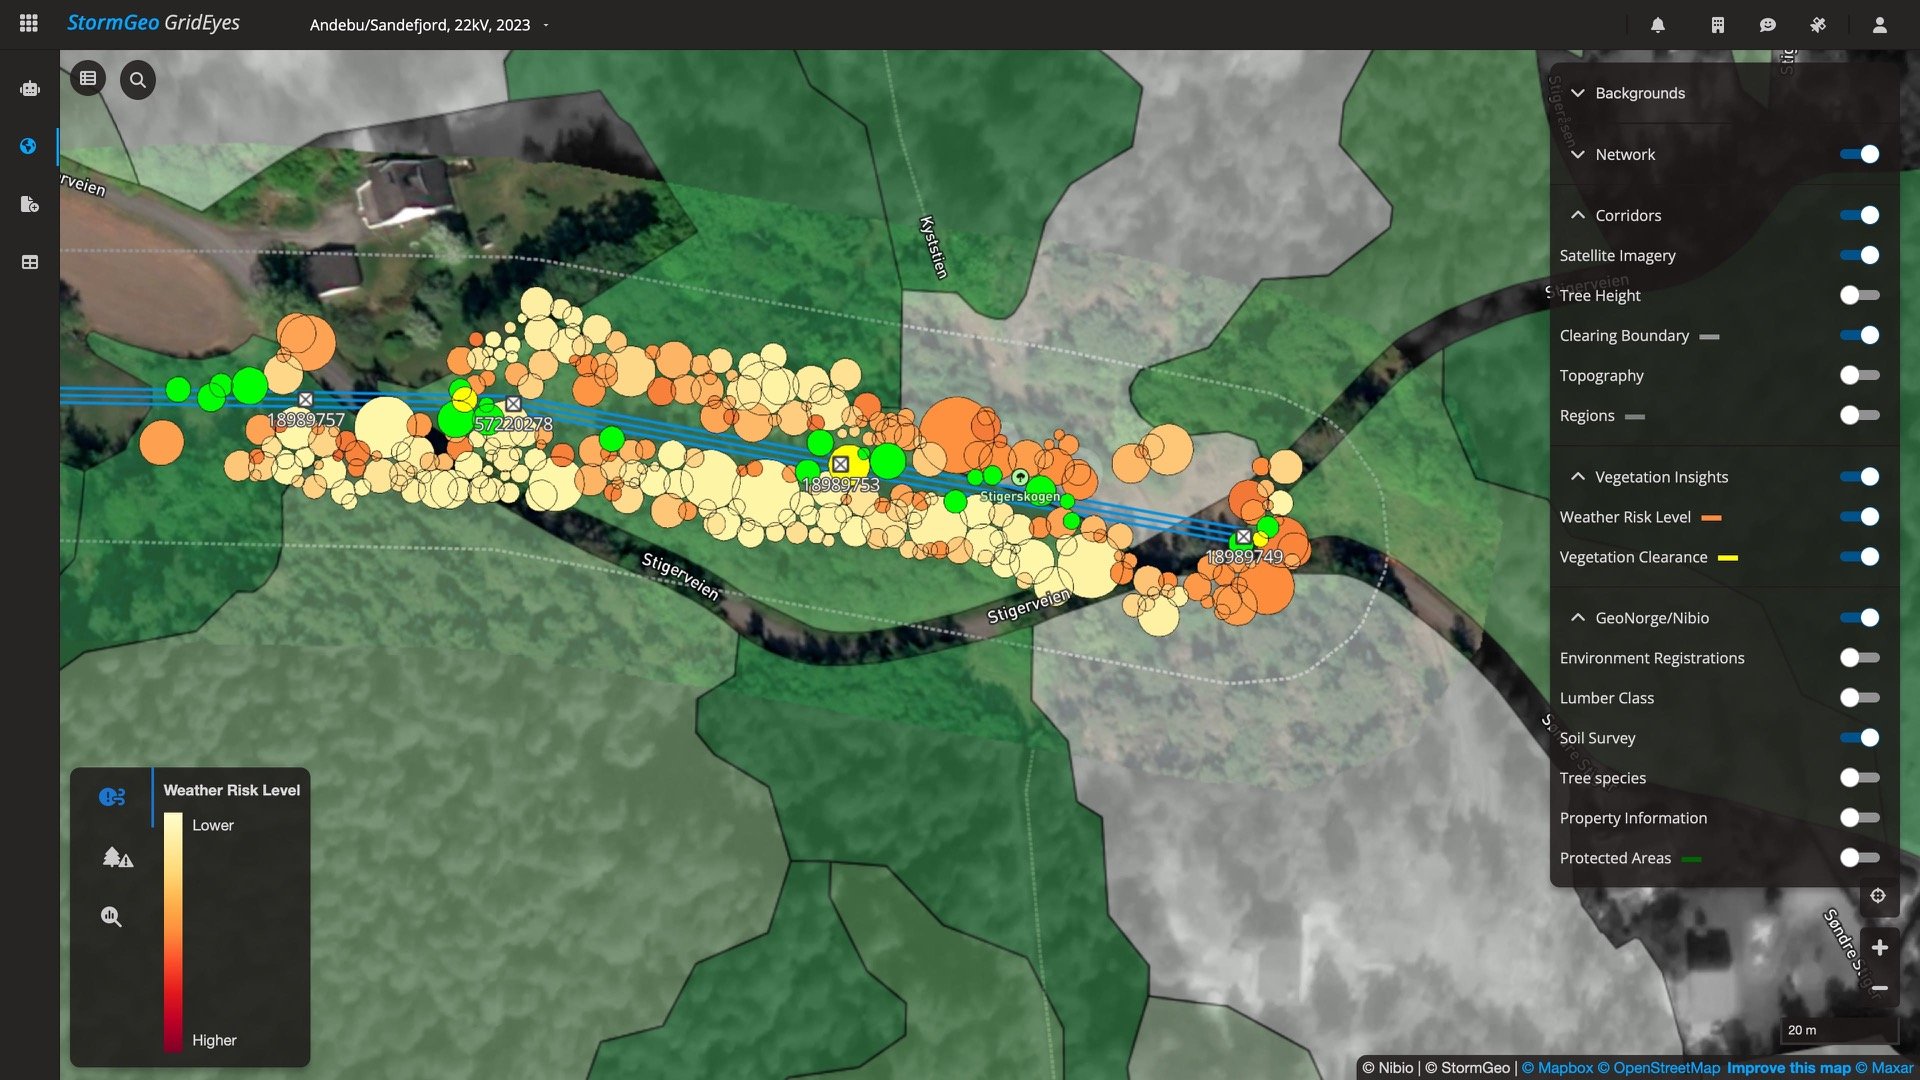This screenshot has width=1920, height=1080.
Task: Toggle the Soil Survey switch
Action: [x=1860, y=738]
